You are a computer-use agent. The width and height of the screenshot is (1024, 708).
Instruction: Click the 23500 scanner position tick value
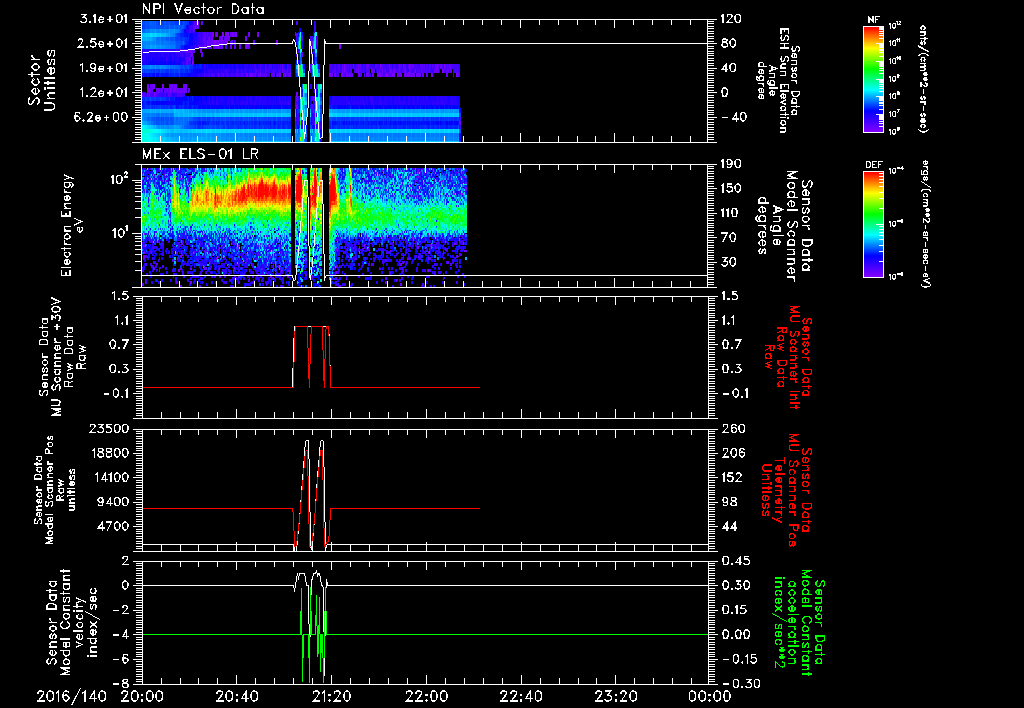point(110,429)
